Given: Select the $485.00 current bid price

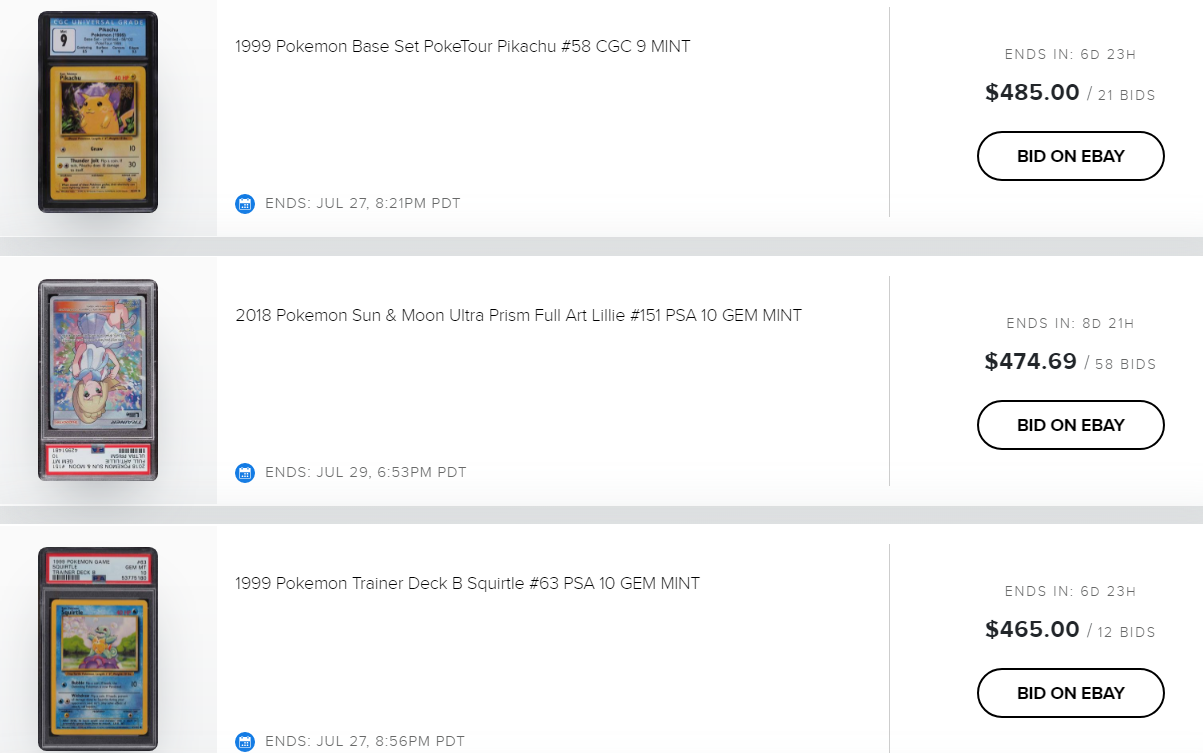Looking at the screenshot, I should (x=1032, y=93).
